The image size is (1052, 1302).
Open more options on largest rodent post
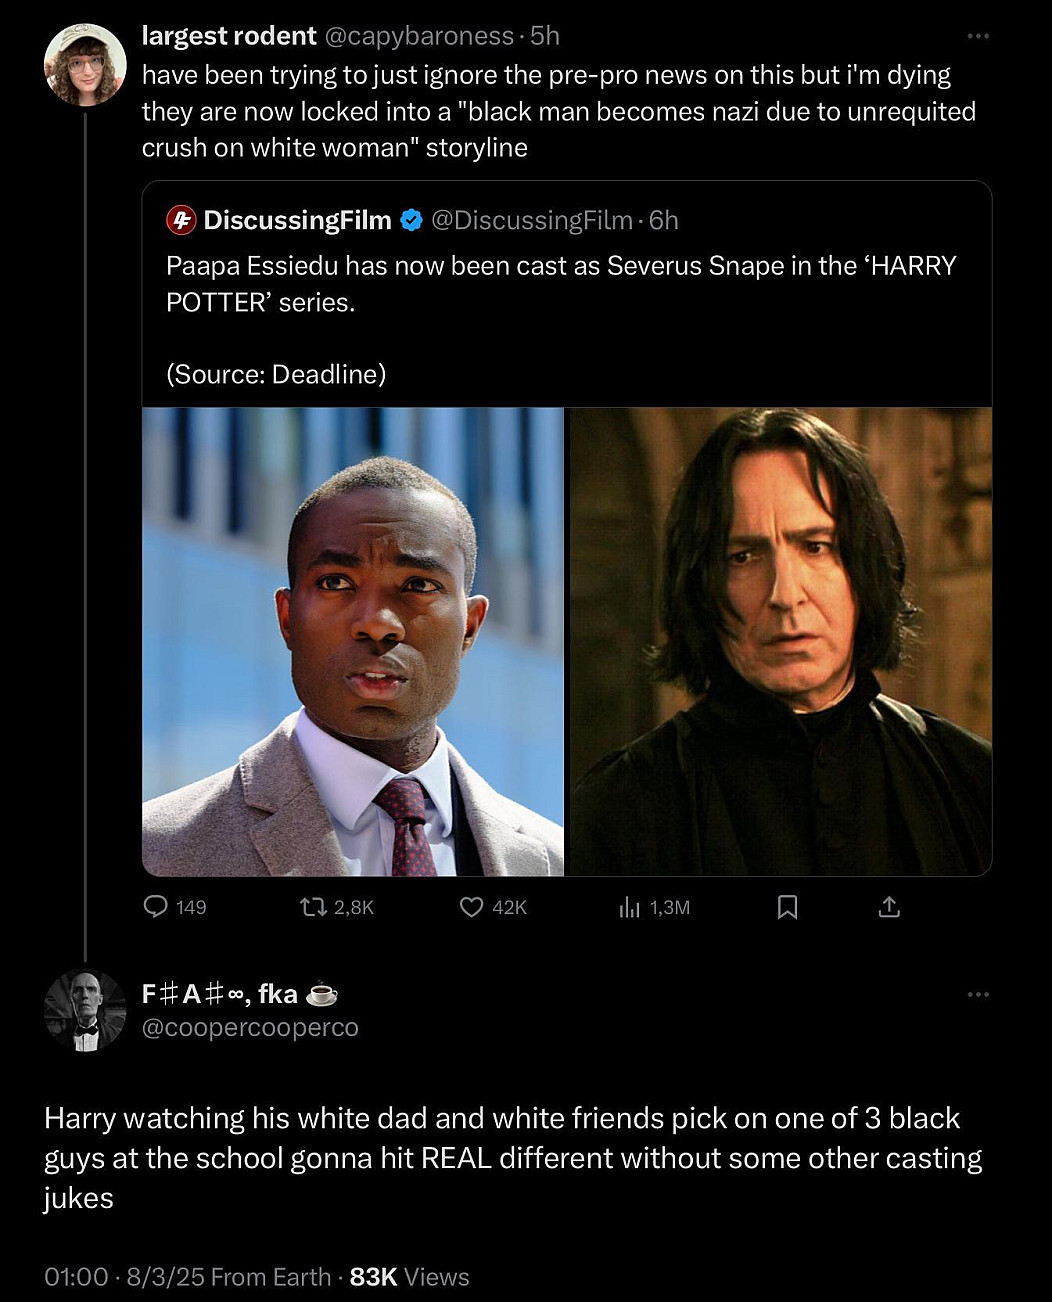(x=978, y=36)
